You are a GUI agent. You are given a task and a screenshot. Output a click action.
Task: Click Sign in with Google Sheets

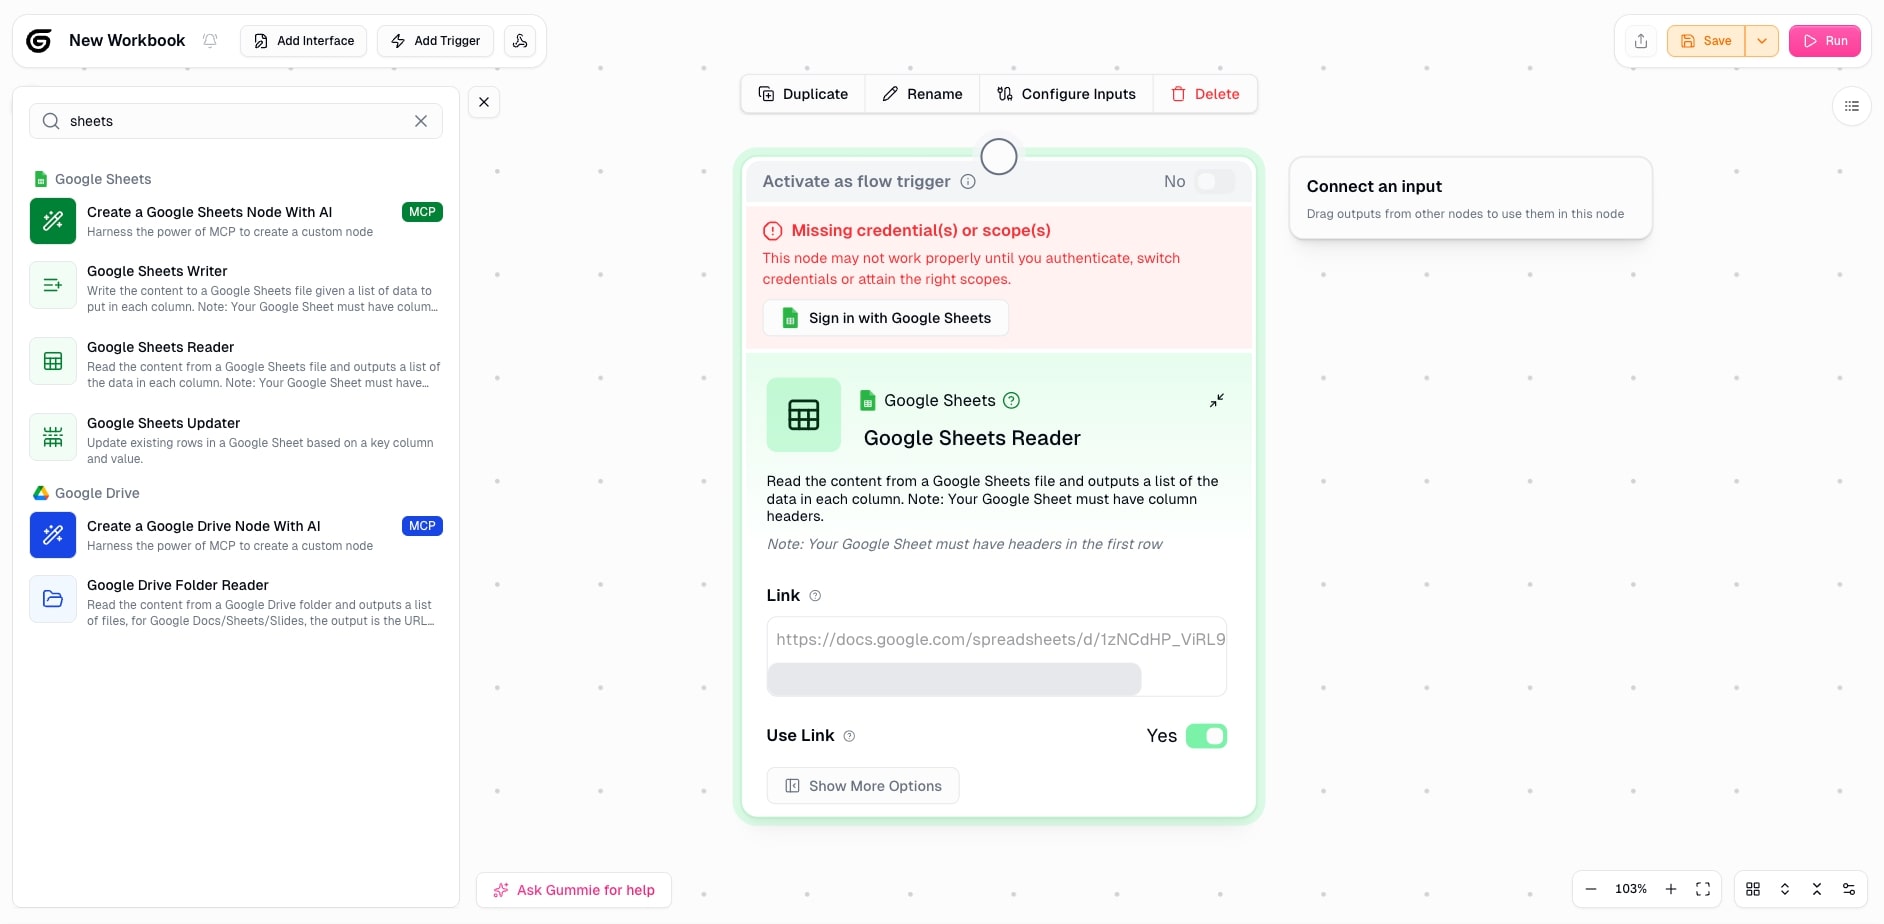[x=886, y=318]
